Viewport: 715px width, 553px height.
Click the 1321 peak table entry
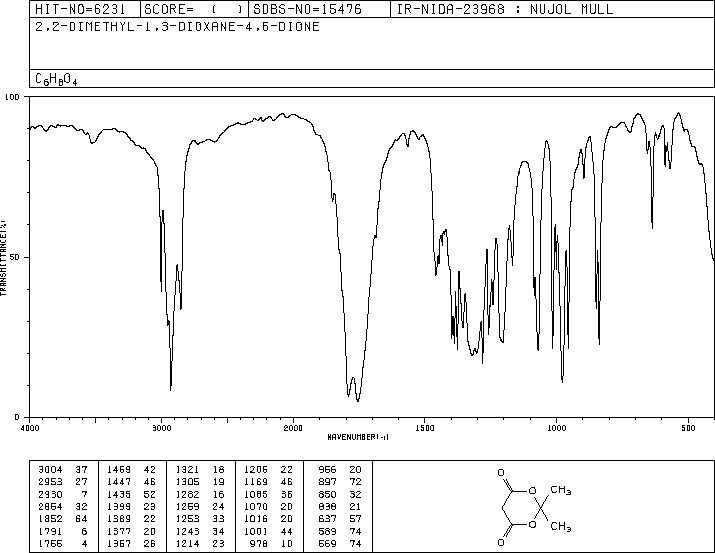coord(200,469)
